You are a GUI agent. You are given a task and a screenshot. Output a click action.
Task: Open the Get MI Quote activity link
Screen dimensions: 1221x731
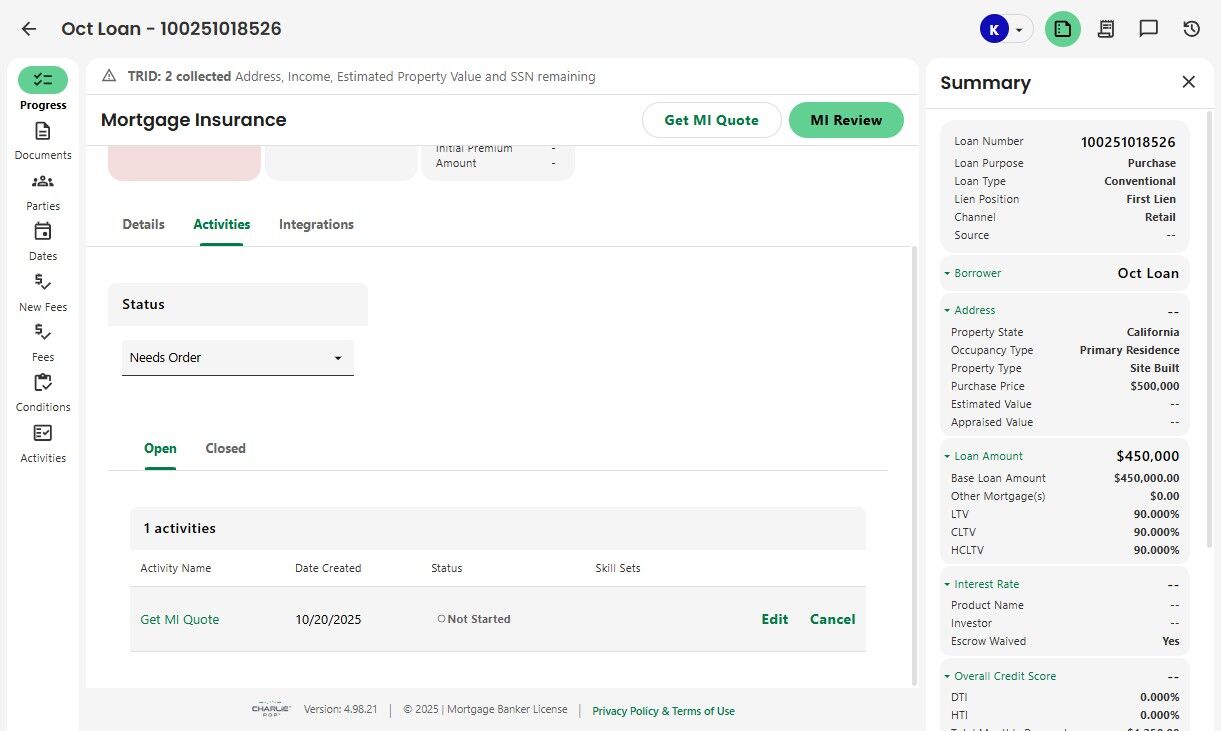(180, 620)
